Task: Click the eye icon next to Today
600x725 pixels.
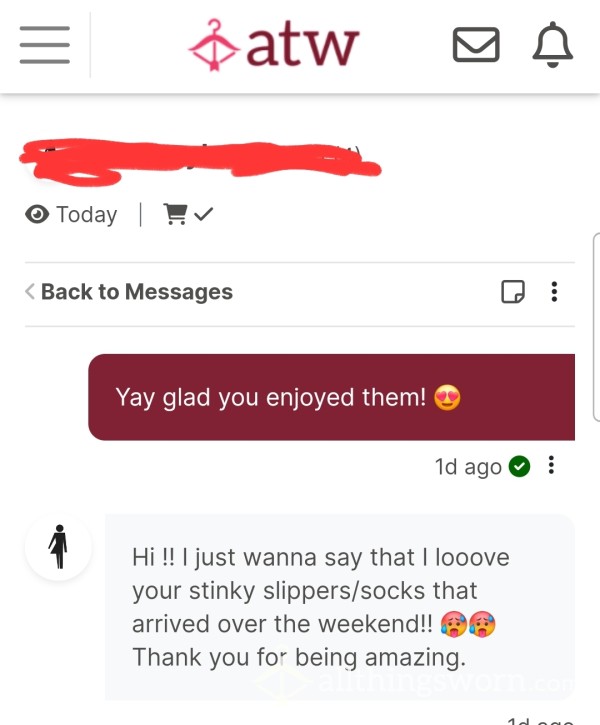Action: pyautogui.click(x=37, y=215)
